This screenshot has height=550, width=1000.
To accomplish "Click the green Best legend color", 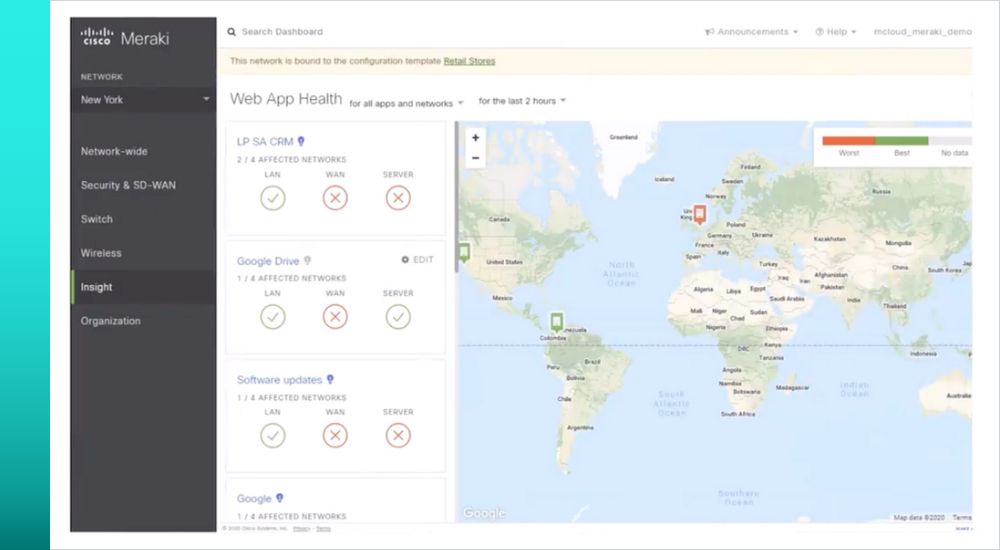I will [x=901, y=140].
